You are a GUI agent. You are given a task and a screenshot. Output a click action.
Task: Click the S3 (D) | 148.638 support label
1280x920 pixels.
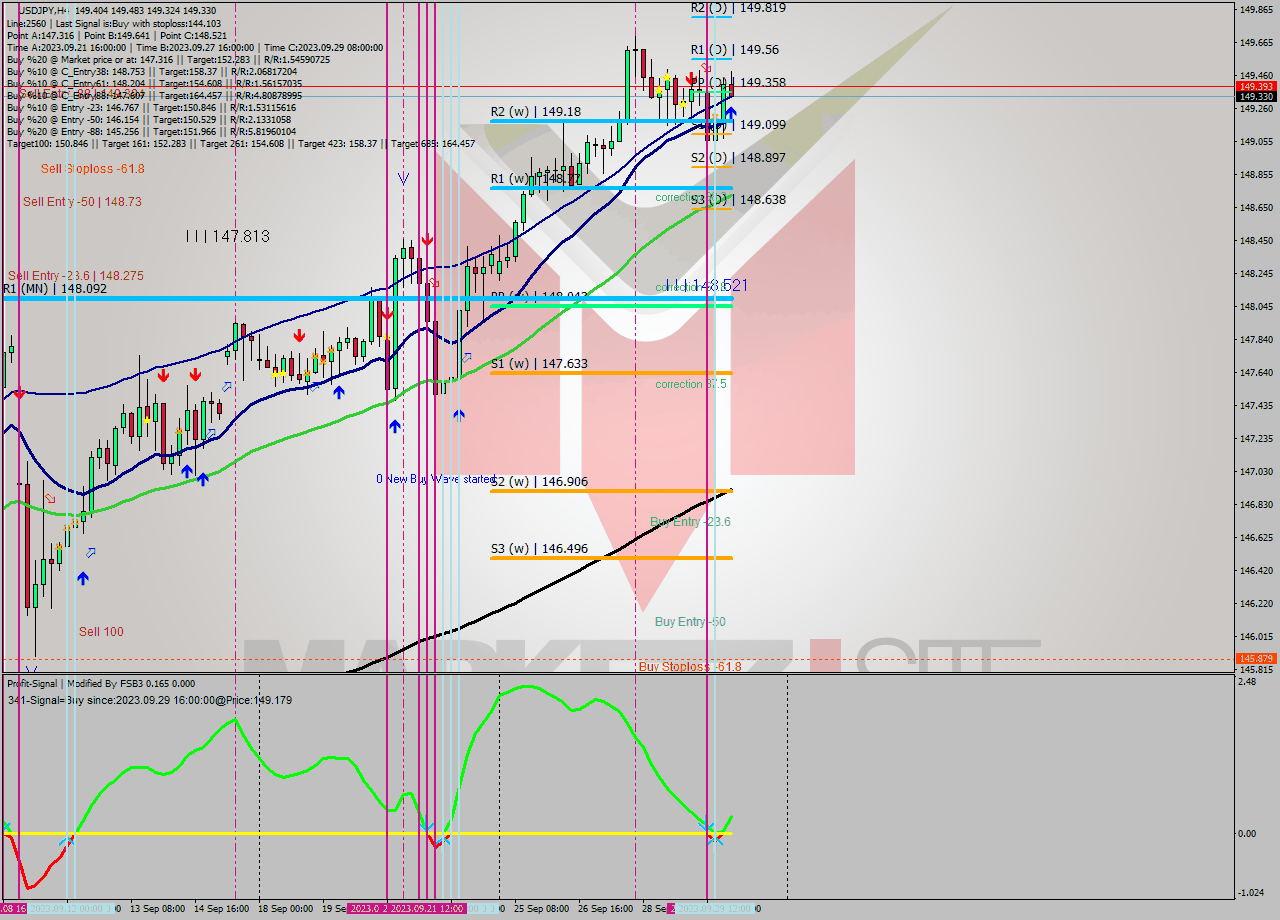(738, 199)
